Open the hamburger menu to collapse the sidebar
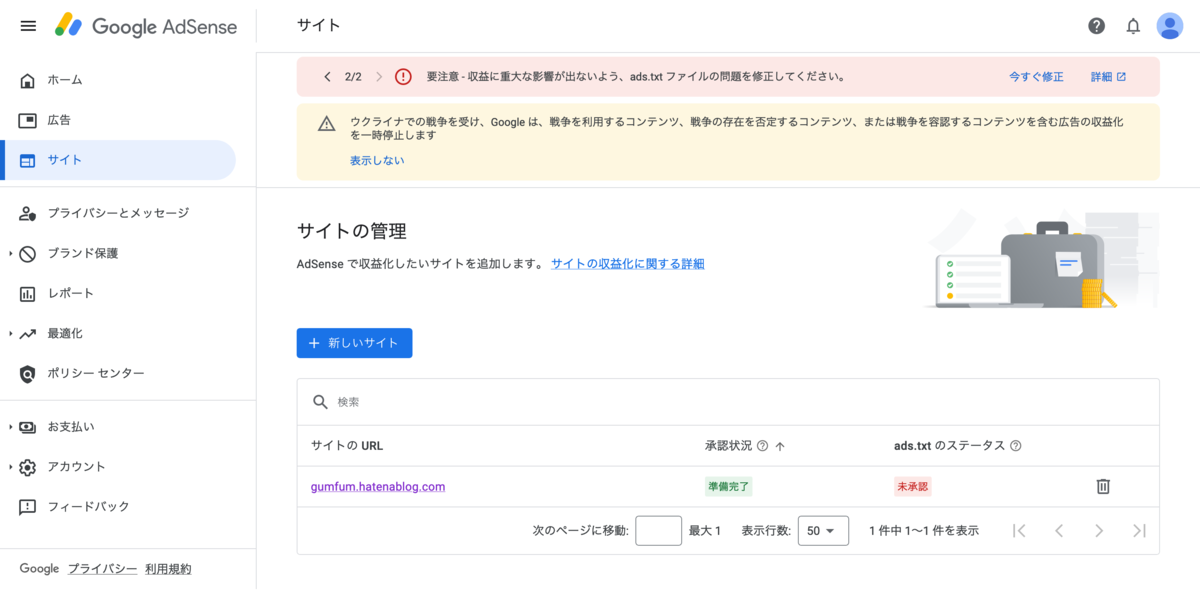 28,26
